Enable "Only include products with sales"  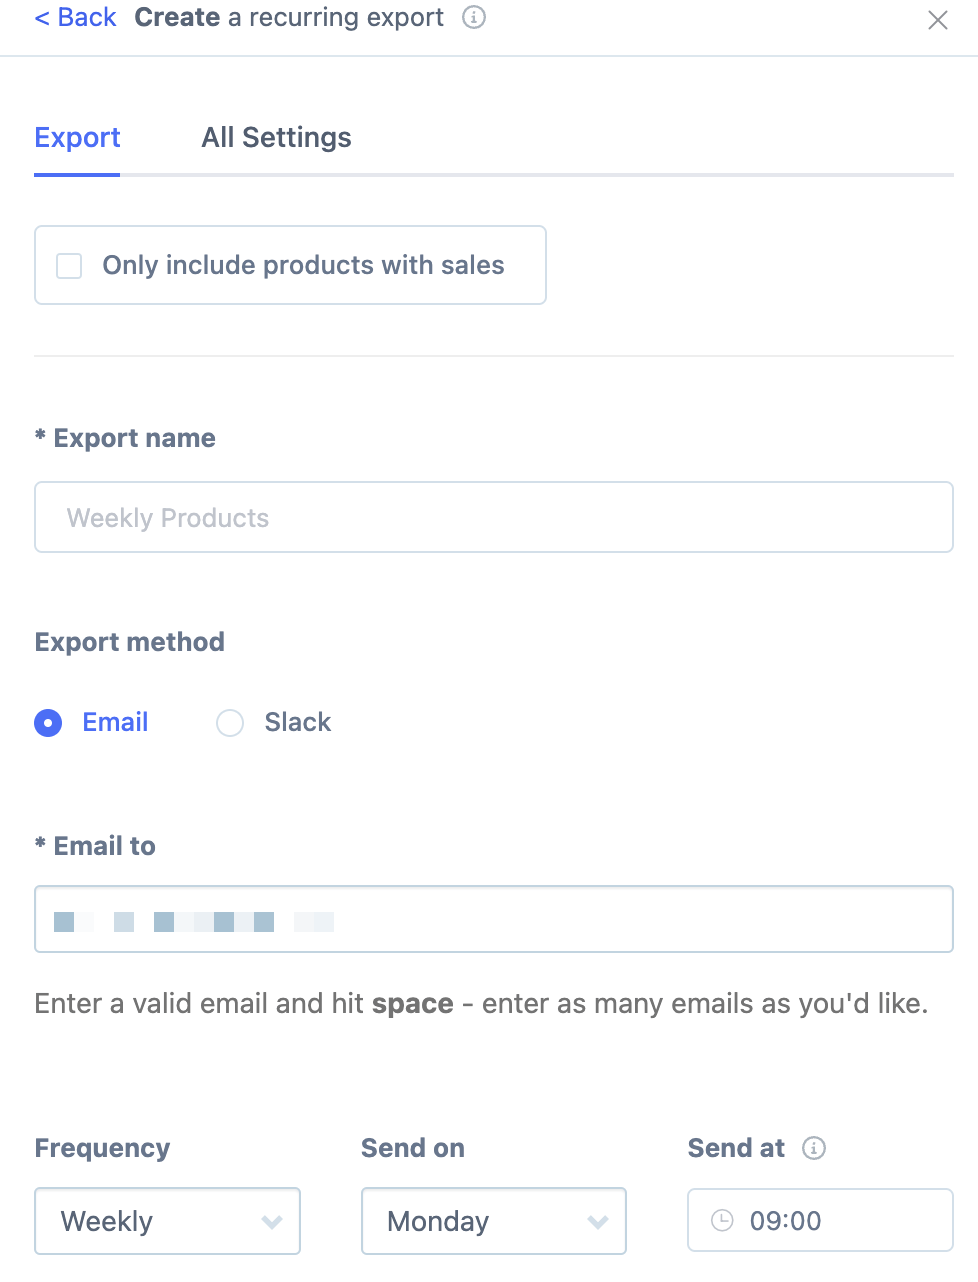point(68,265)
